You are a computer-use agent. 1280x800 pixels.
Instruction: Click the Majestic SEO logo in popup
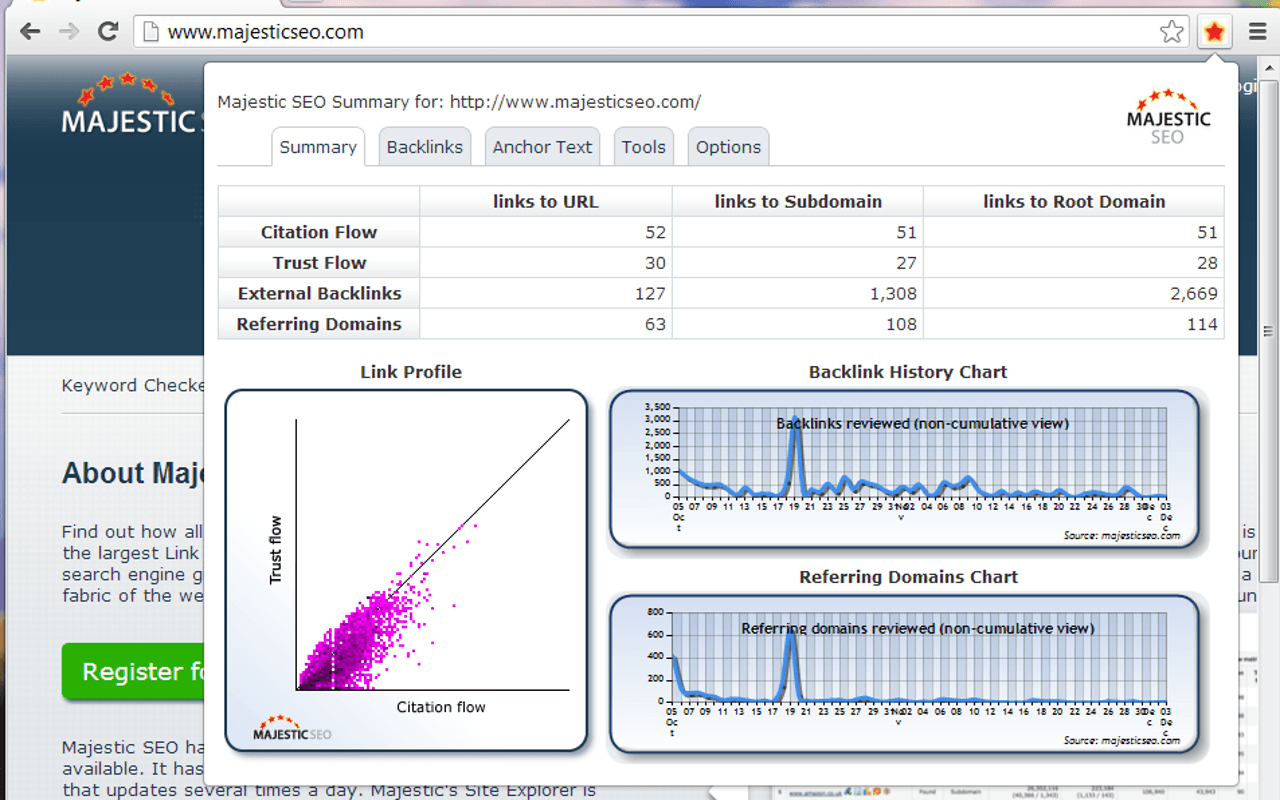(x=1168, y=117)
